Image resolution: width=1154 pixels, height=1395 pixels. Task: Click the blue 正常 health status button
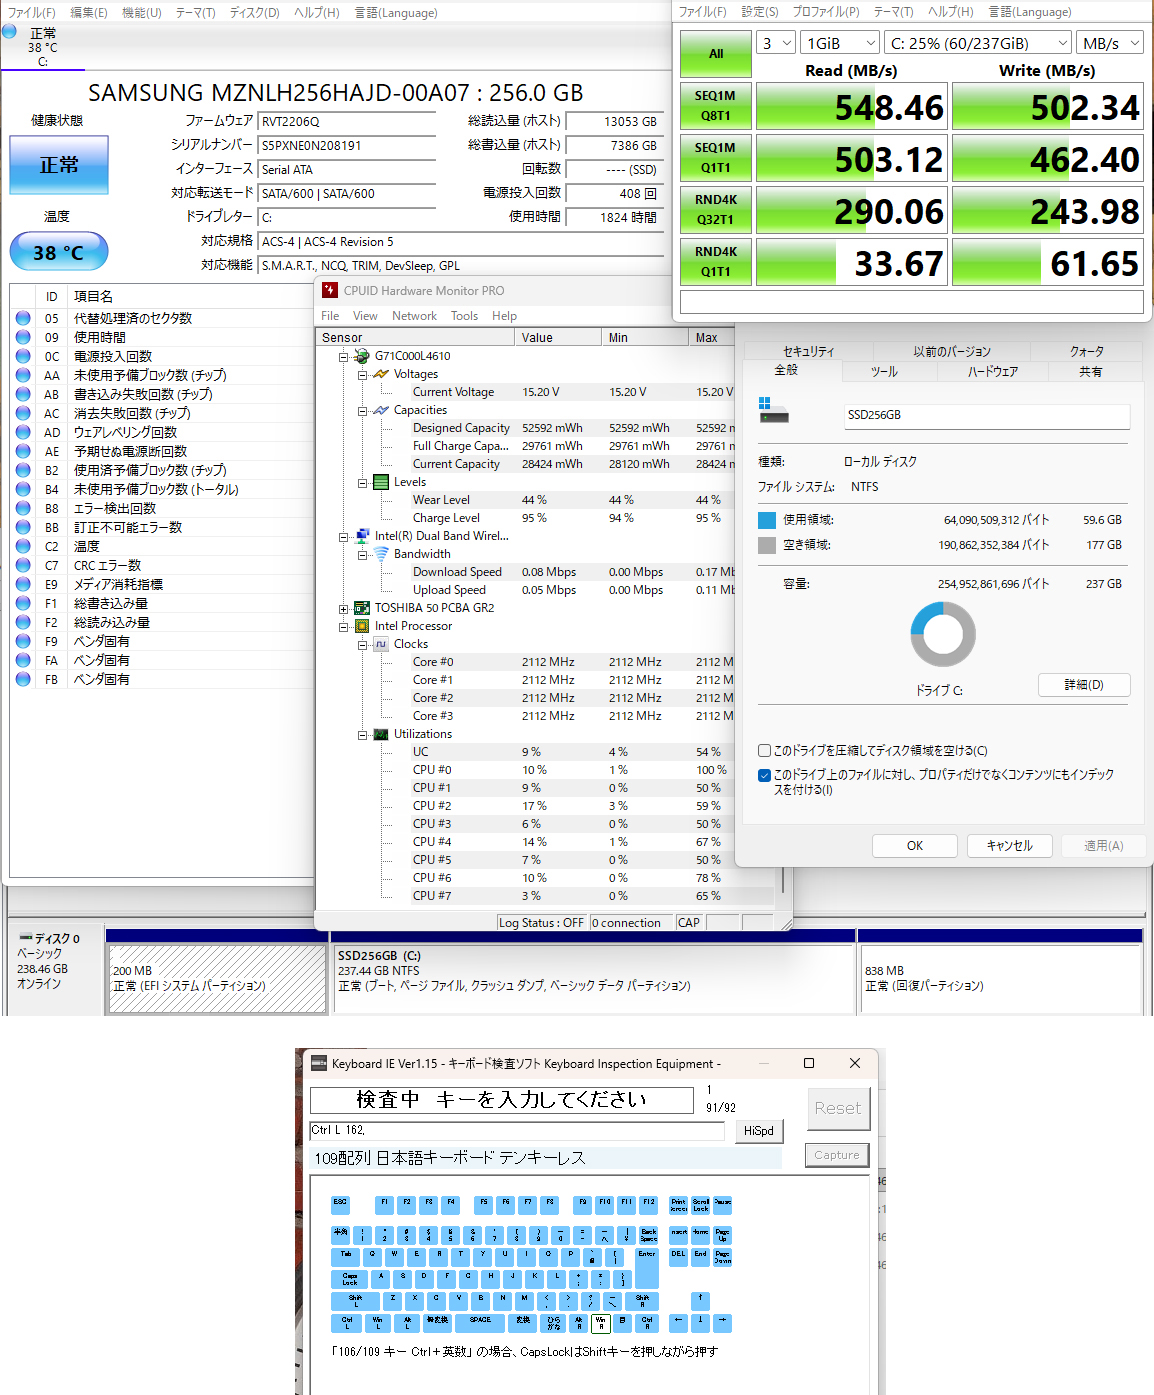pyautogui.click(x=59, y=165)
